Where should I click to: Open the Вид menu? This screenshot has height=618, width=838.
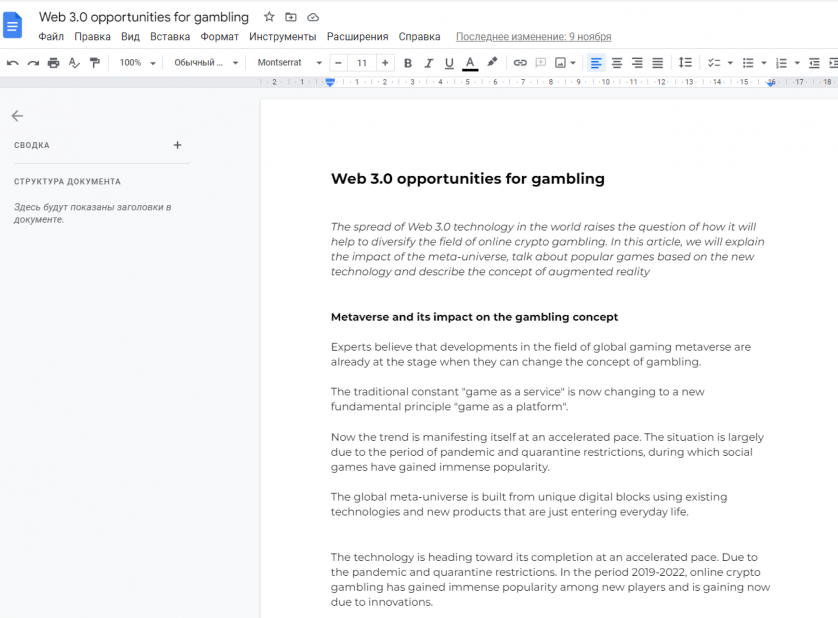click(x=130, y=36)
